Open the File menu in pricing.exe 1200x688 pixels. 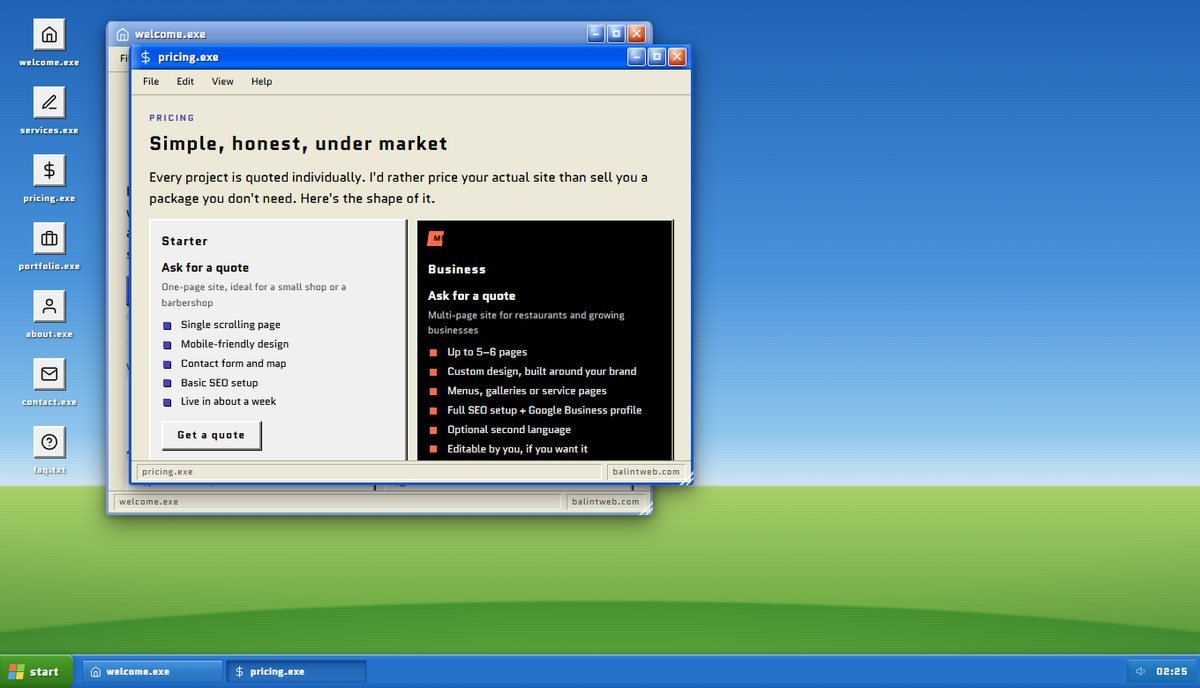pyautogui.click(x=151, y=82)
